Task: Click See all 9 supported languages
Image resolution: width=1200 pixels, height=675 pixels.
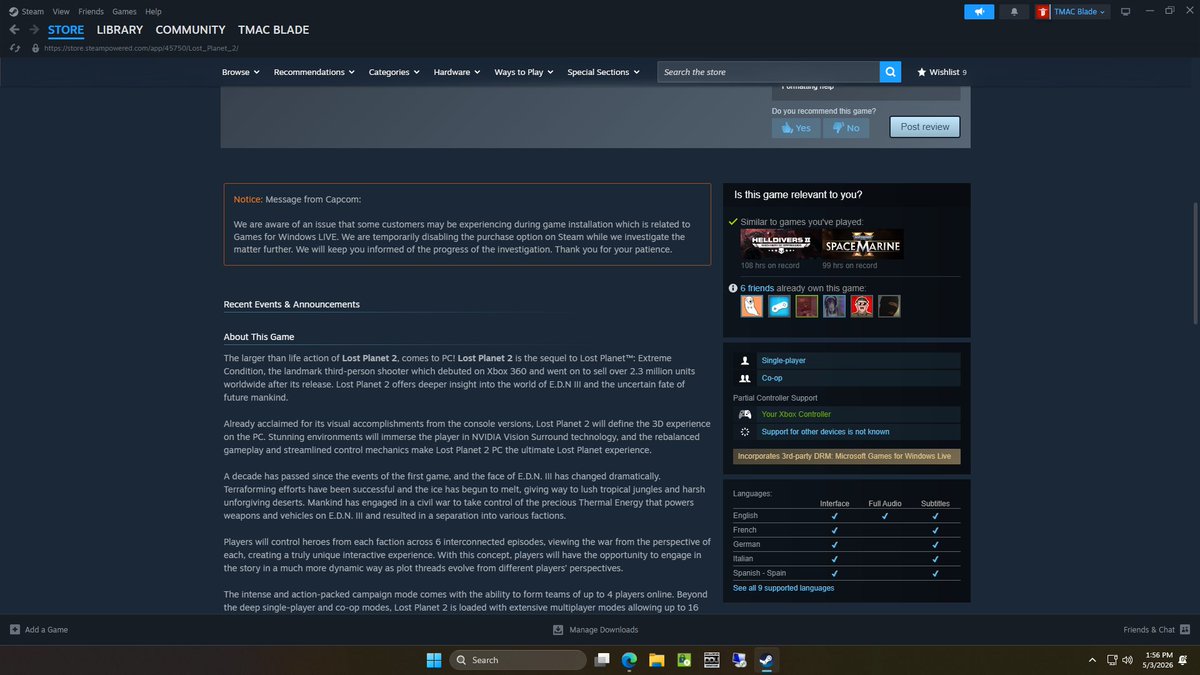Action: click(x=783, y=588)
